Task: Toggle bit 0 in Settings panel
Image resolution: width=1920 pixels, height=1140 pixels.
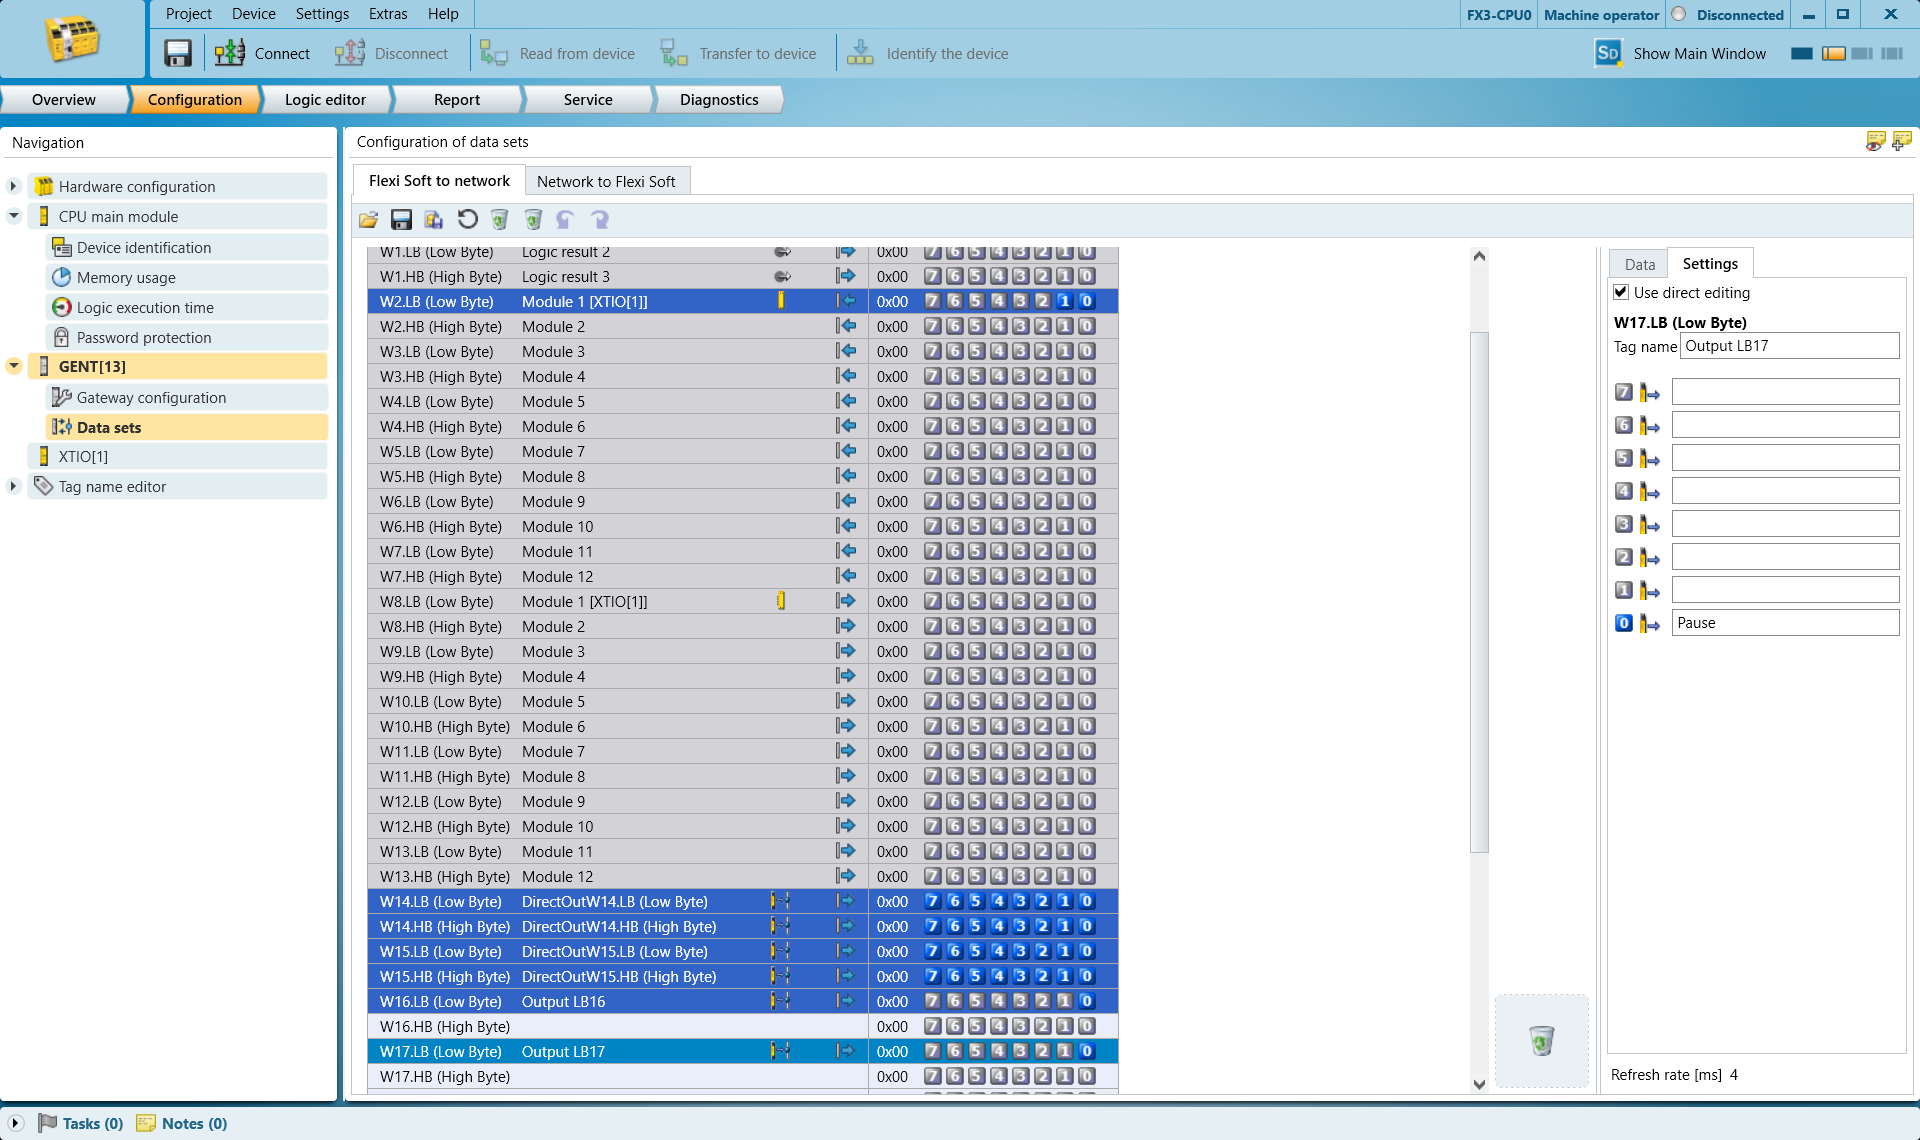Action: 1624,623
